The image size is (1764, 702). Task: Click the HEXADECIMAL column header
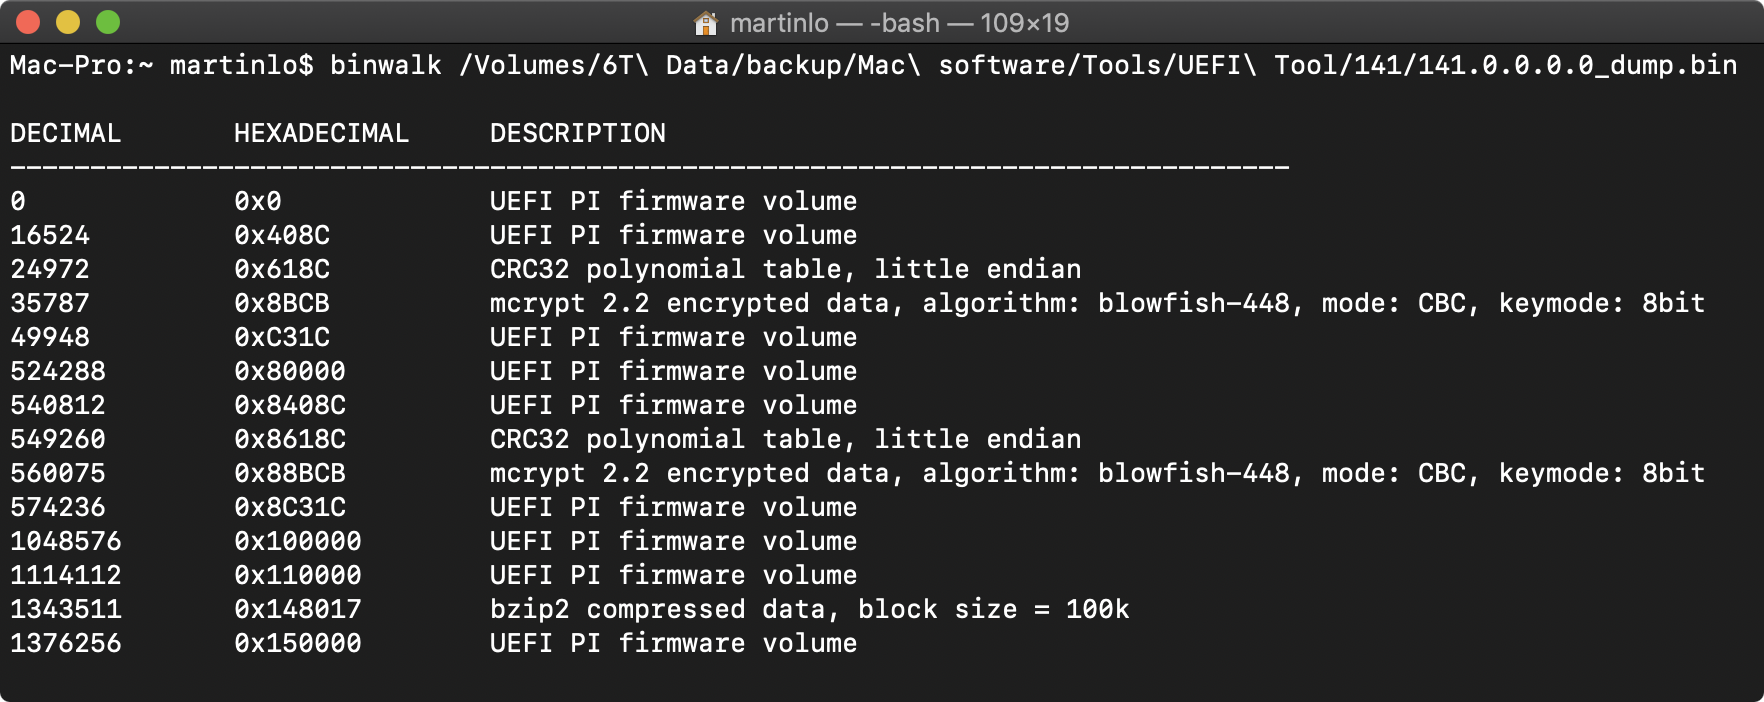point(322,133)
